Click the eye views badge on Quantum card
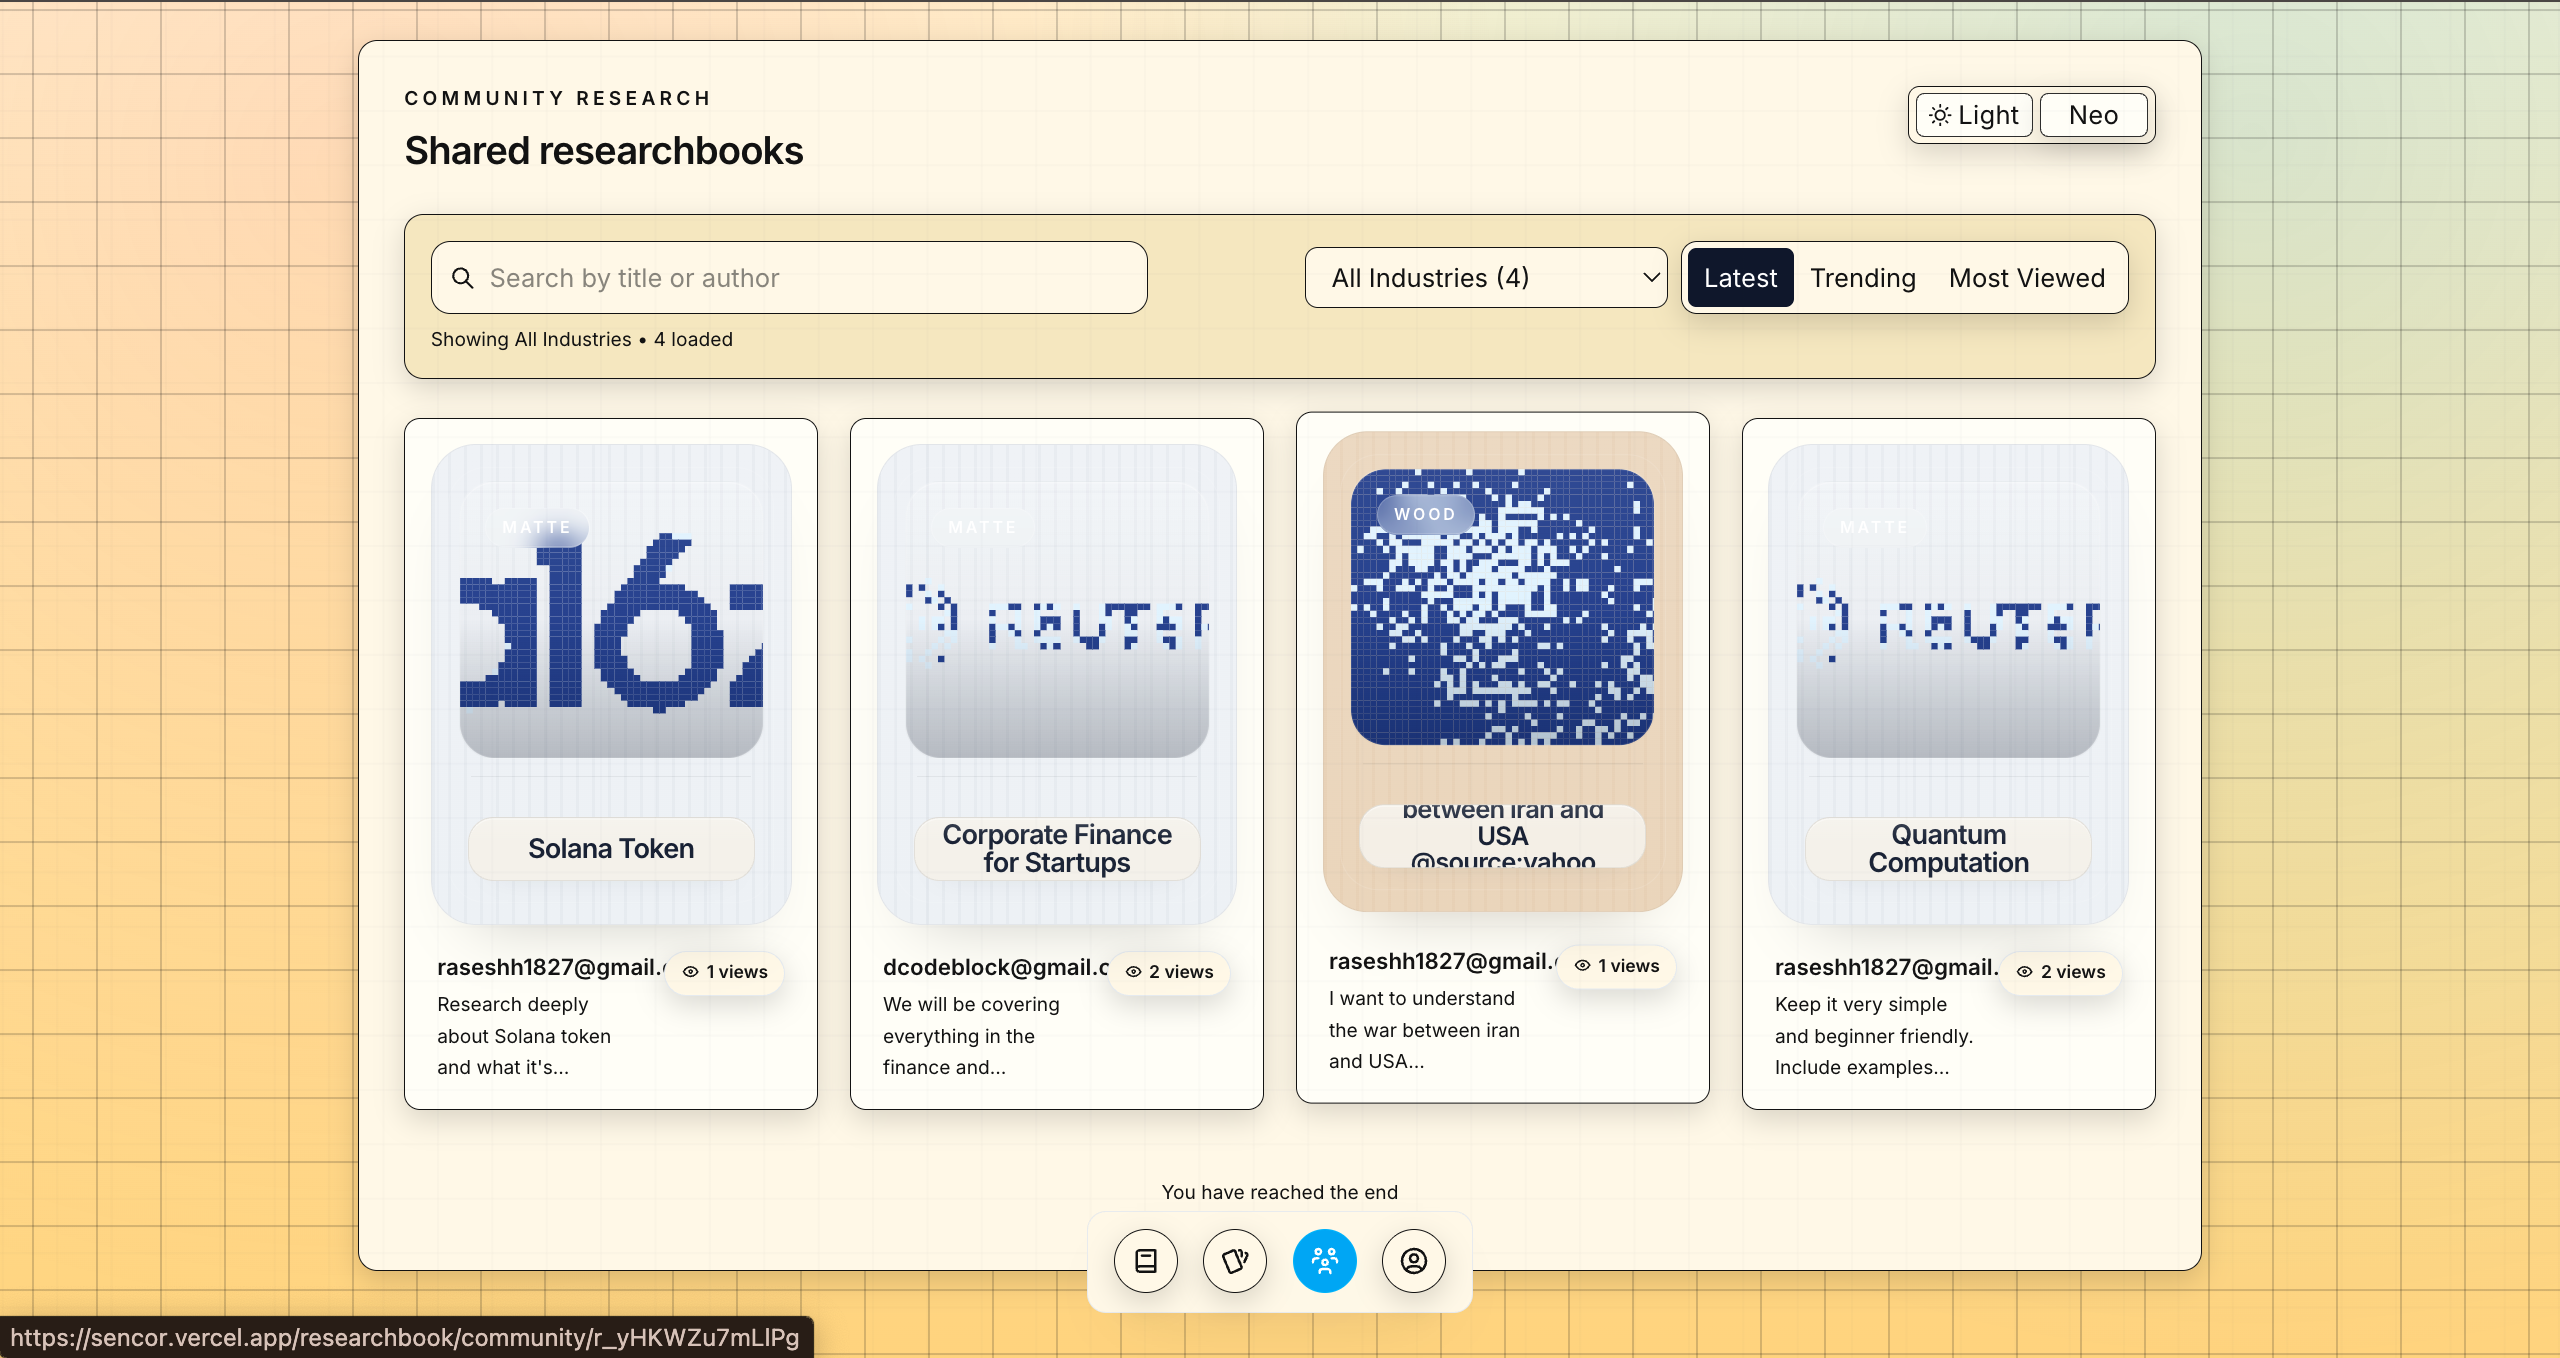The width and height of the screenshot is (2560, 1358). [2061, 972]
